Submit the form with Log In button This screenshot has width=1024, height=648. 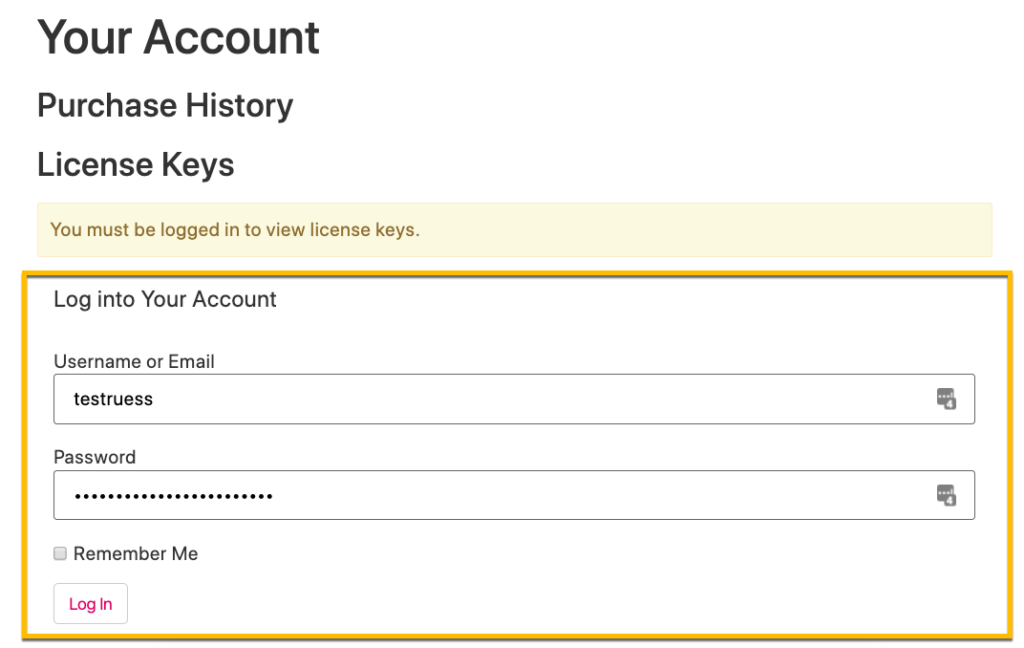tap(91, 604)
